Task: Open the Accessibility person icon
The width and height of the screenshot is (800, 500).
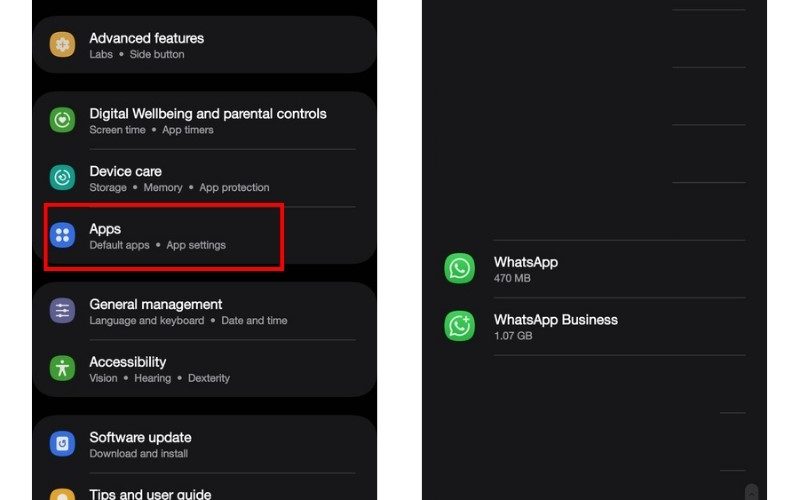Action: (x=62, y=368)
